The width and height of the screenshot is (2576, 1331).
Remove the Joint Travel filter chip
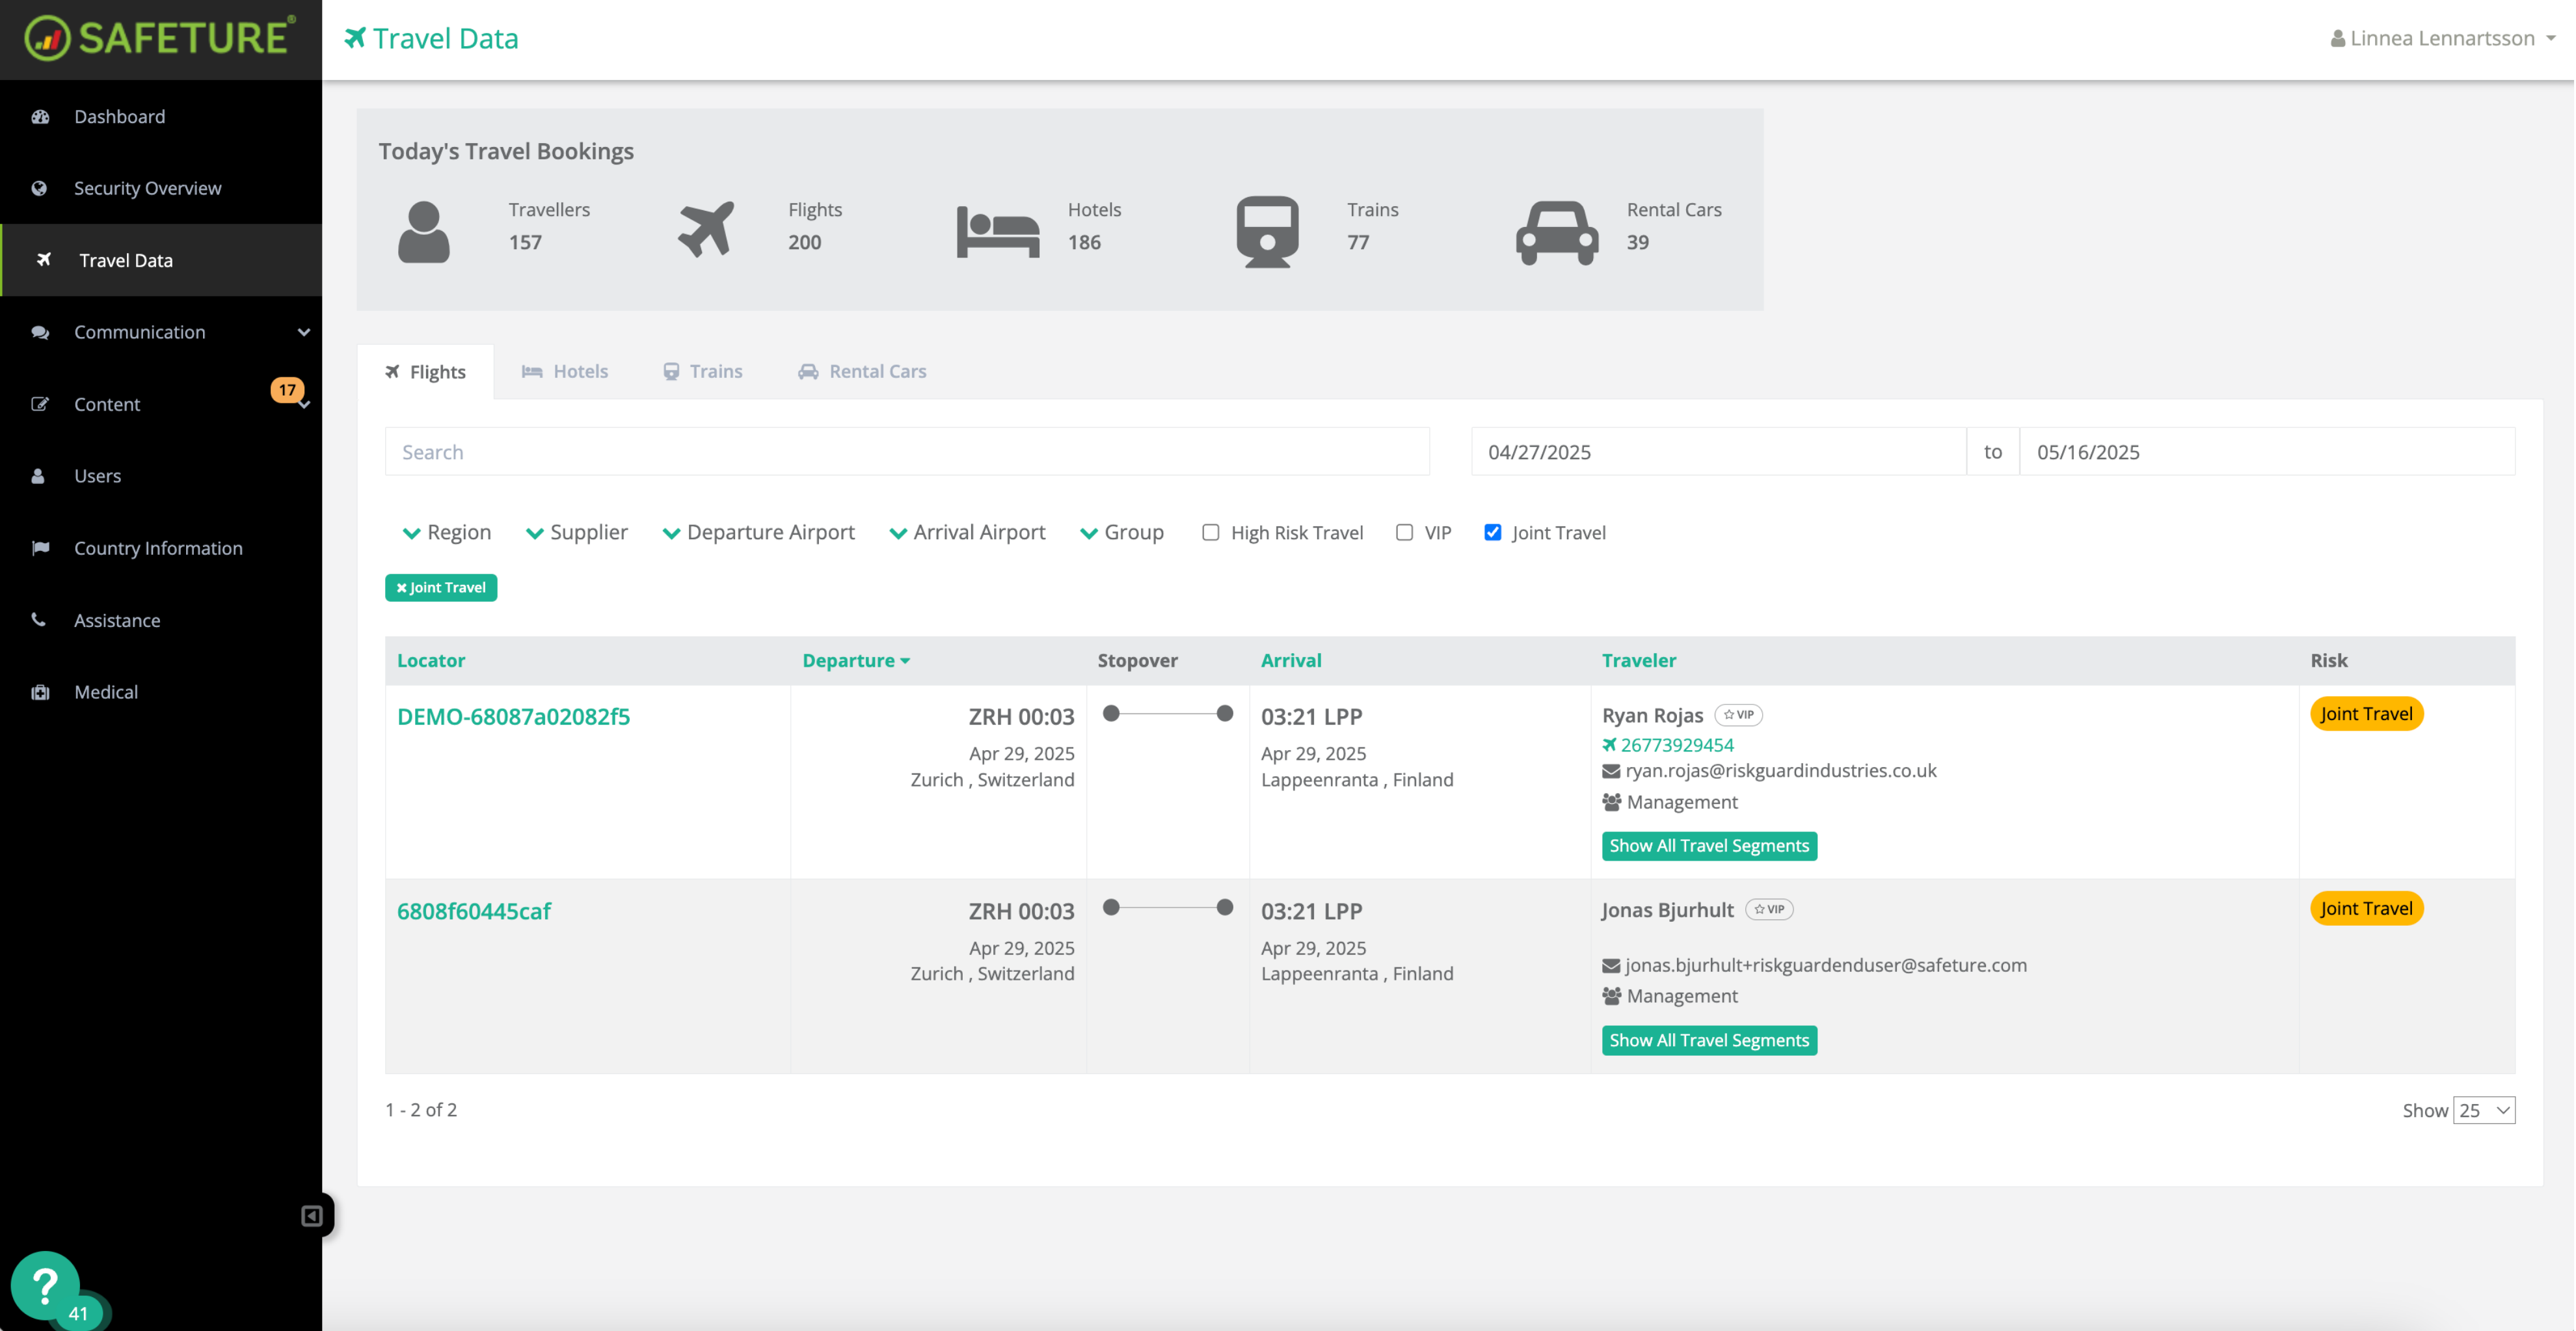pyautogui.click(x=441, y=587)
